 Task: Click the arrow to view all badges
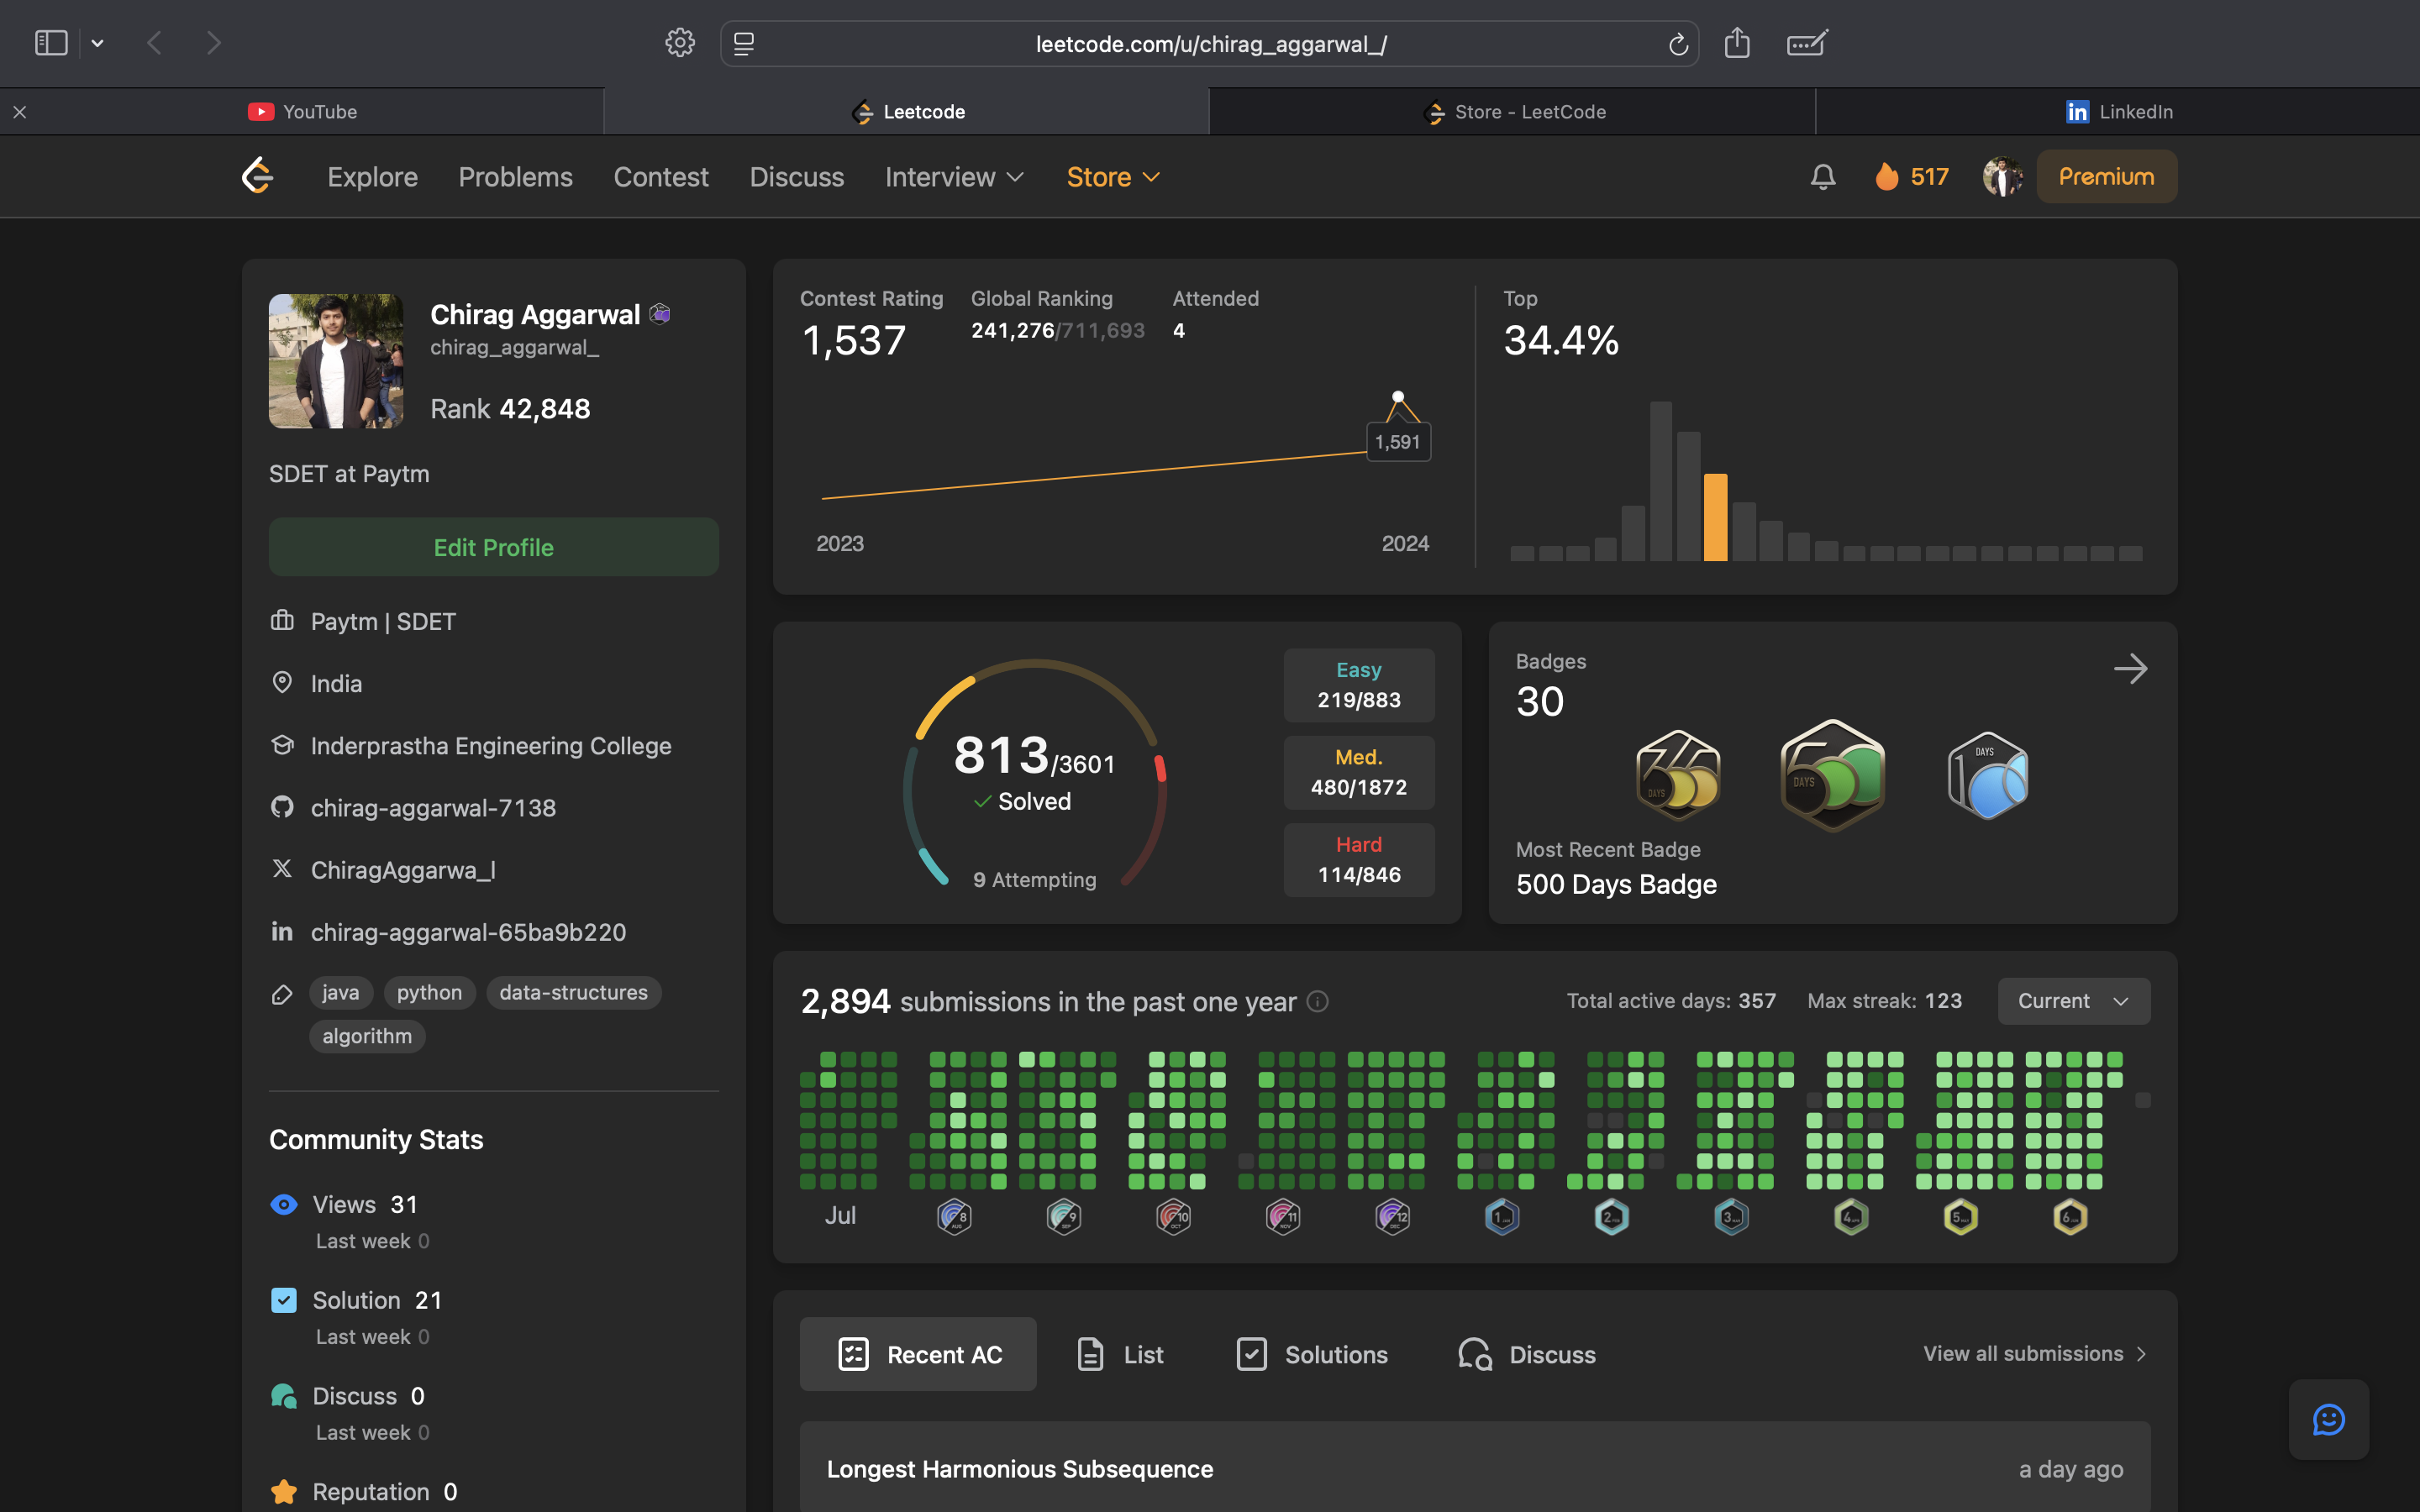tap(2131, 668)
